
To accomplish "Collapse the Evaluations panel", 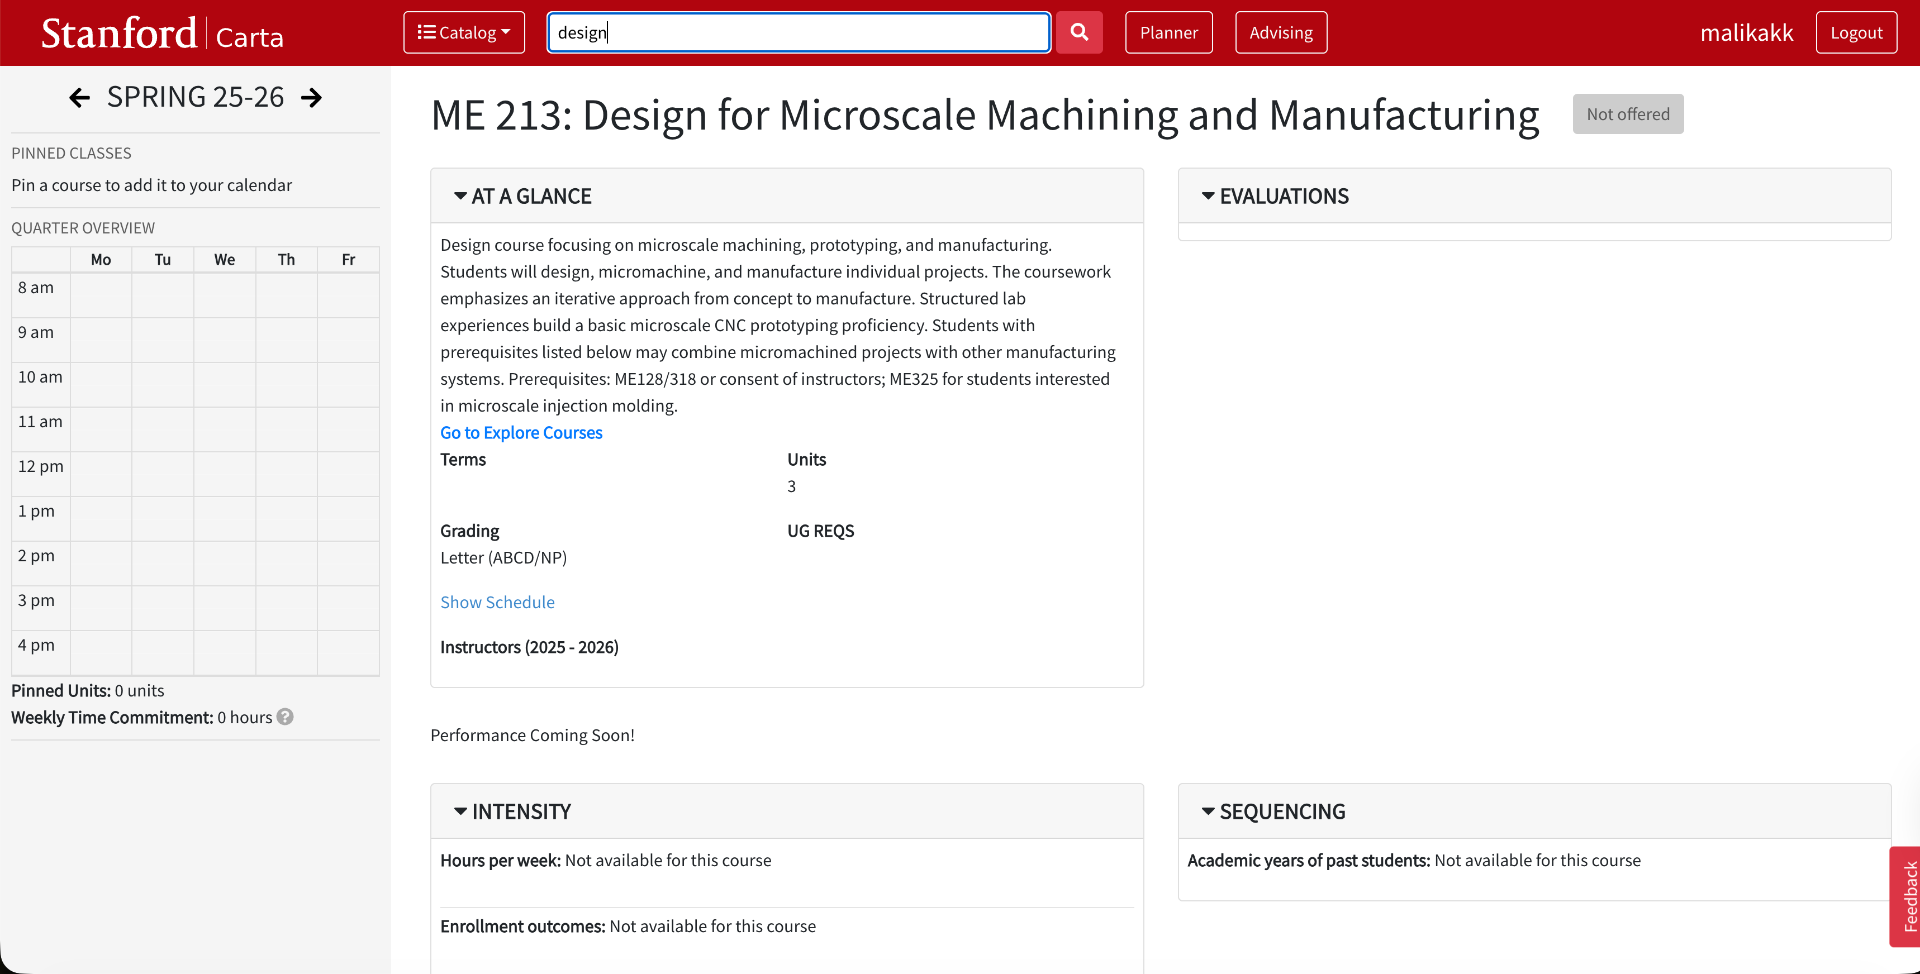I will pos(1275,196).
